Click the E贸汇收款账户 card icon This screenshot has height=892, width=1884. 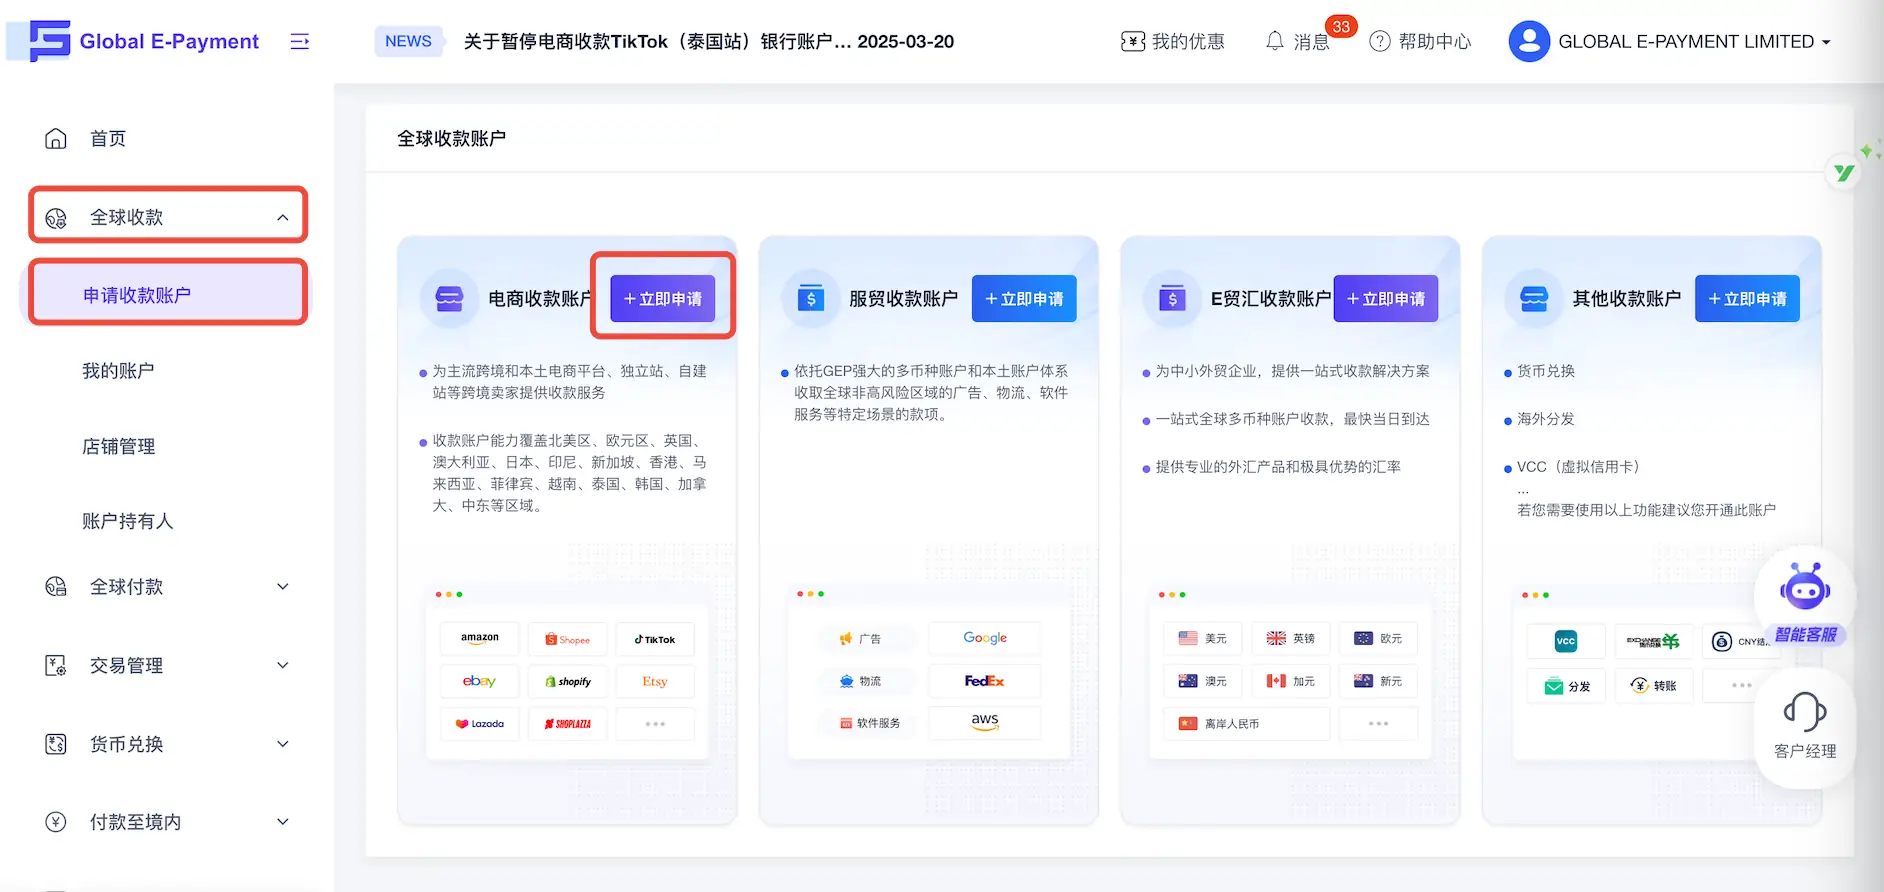pos(1173,299)
